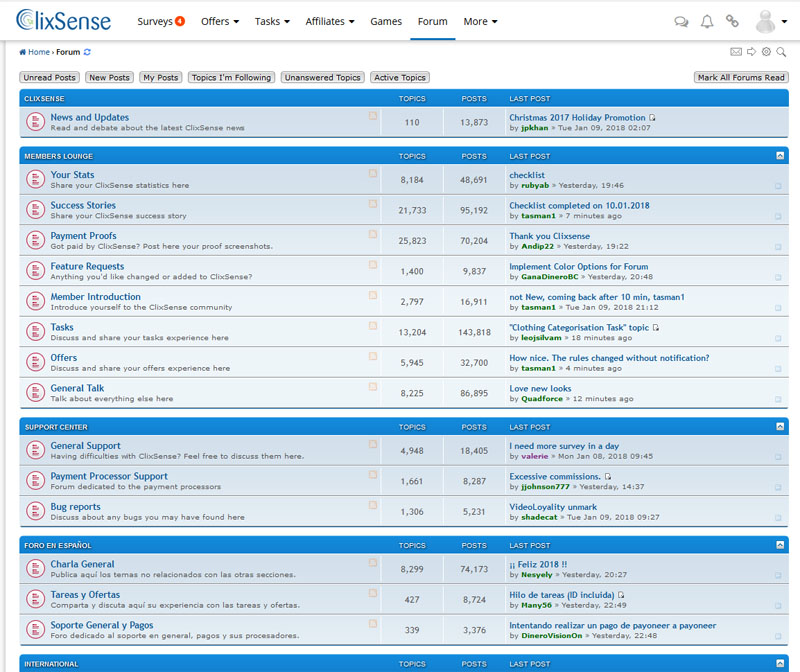Click the News and Updates forum icon

[36, 122]
